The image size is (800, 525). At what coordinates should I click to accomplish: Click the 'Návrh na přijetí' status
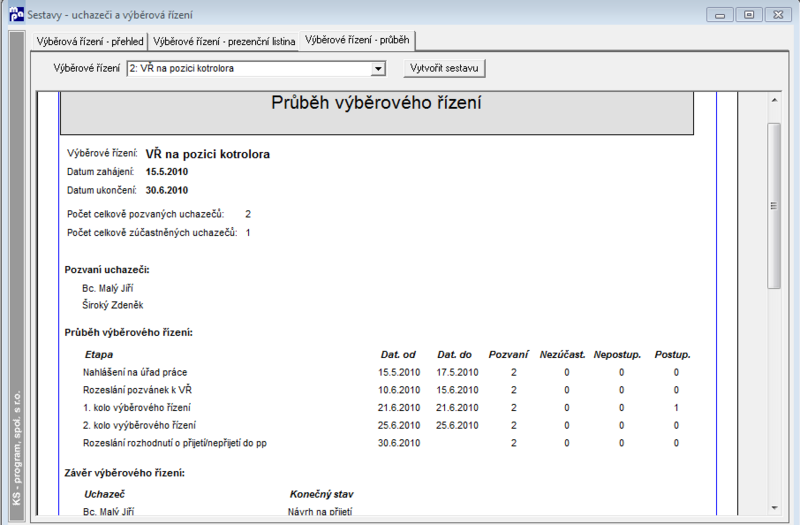pyautogui.click(x=320, y=511)
